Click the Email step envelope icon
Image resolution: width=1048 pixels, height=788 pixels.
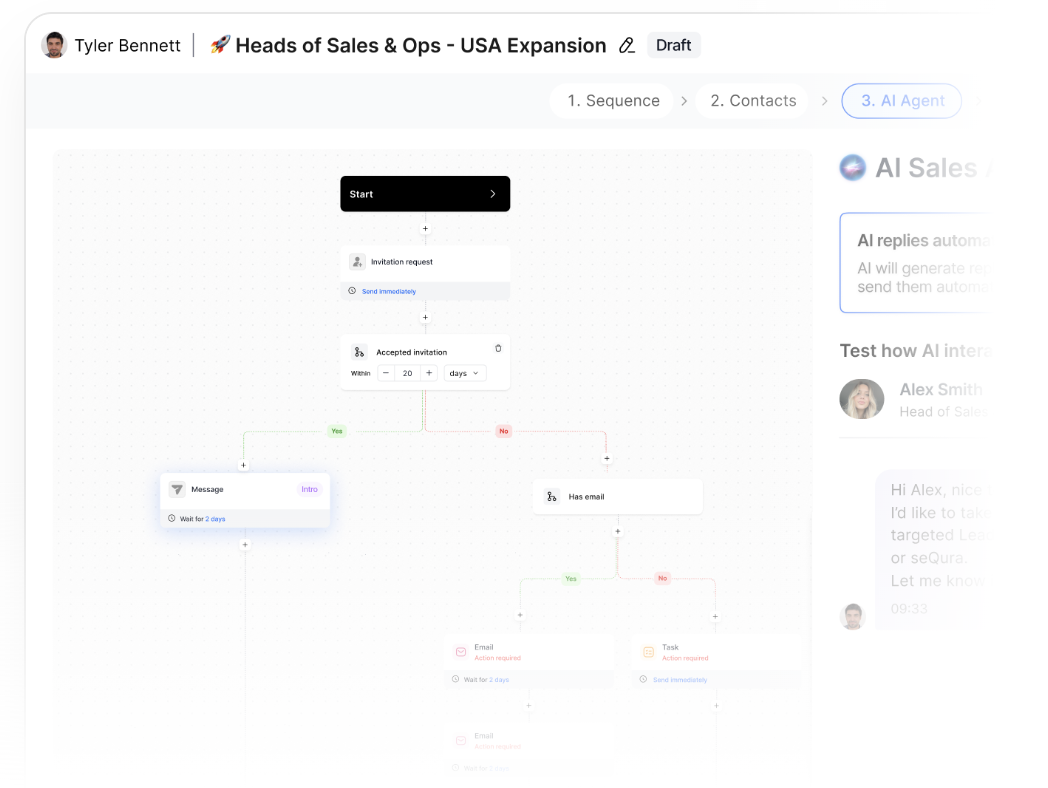(x=461, y=652)
